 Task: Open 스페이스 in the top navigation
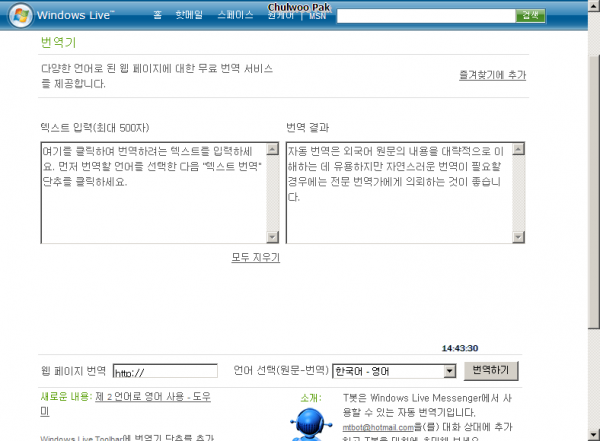tap(235, 15)
